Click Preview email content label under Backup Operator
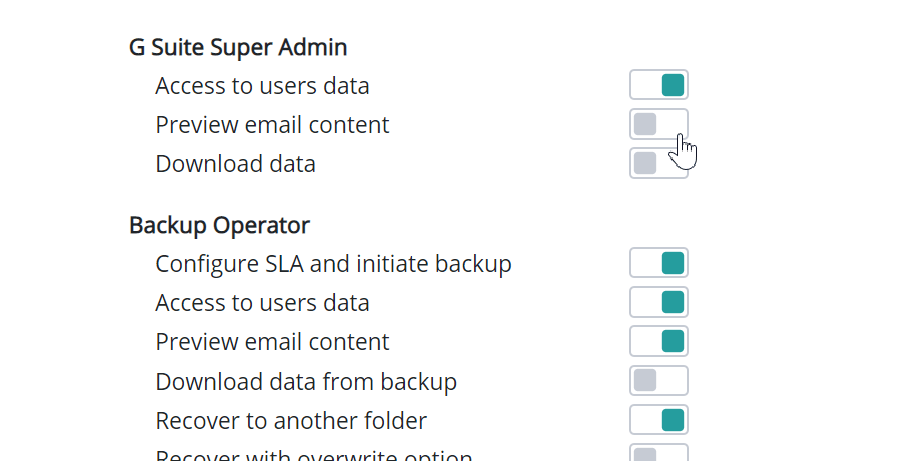904x461 pixels. (272, 342)
